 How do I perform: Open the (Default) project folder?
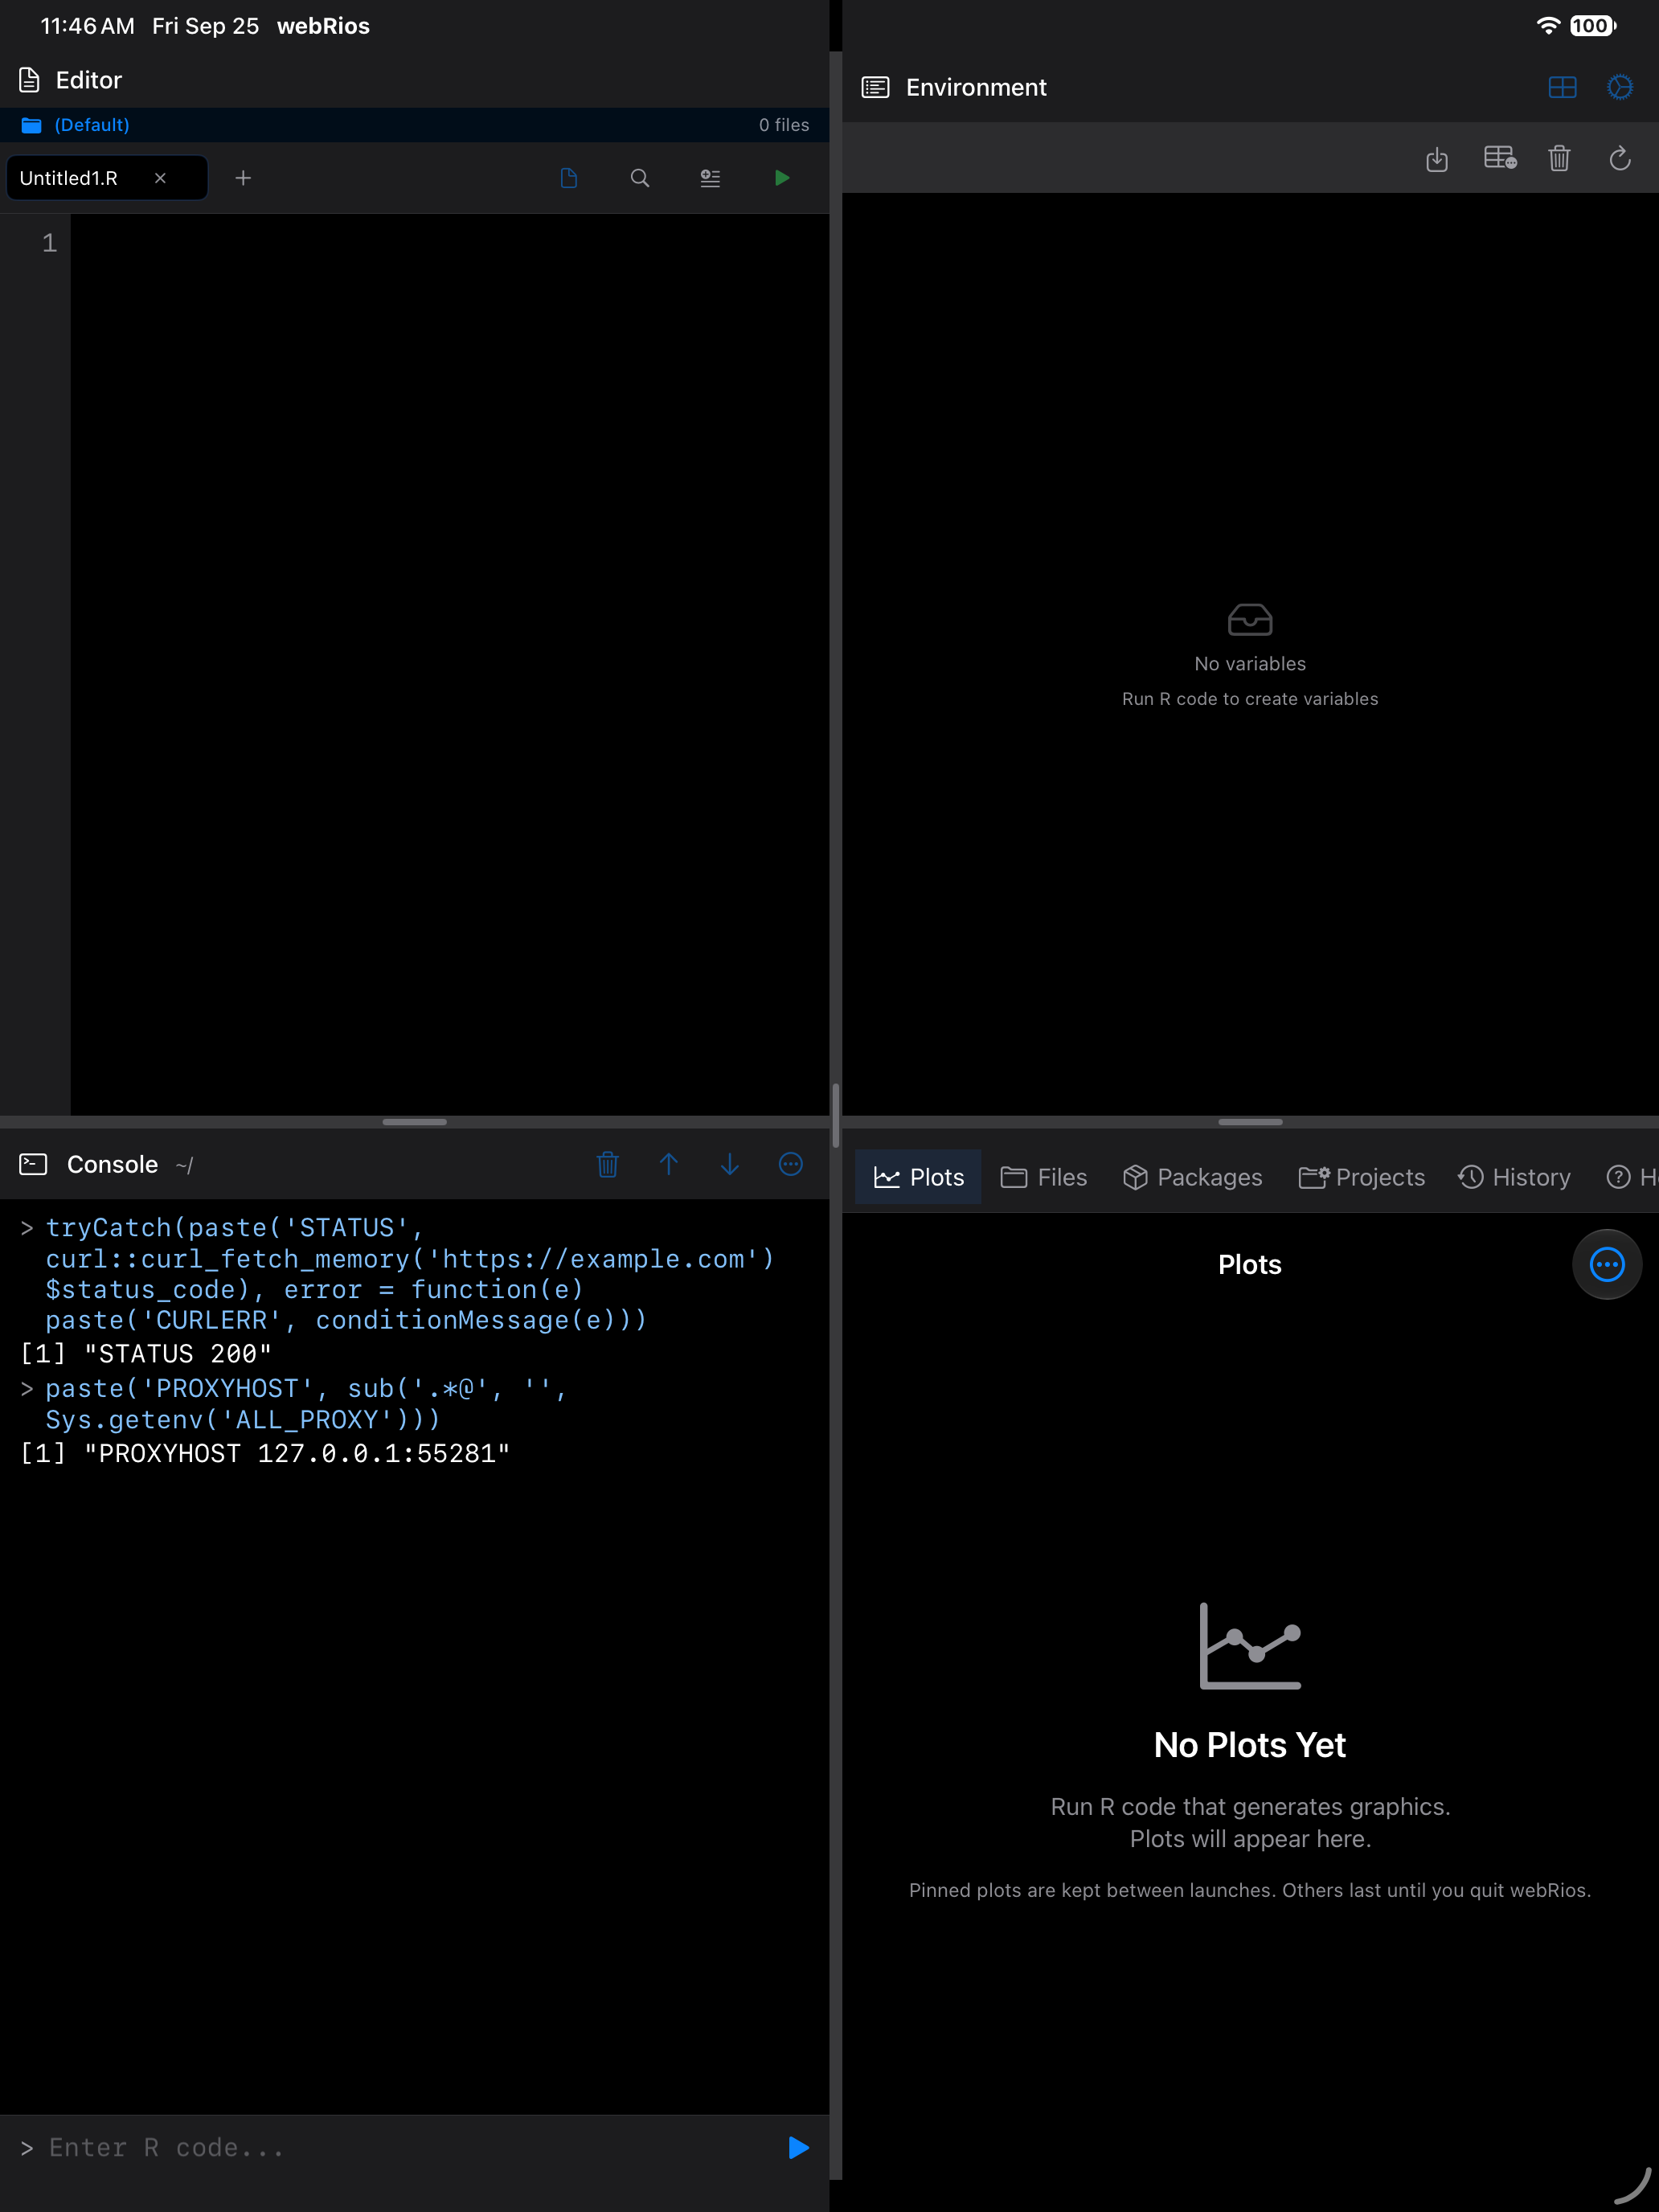click(76, 125)
